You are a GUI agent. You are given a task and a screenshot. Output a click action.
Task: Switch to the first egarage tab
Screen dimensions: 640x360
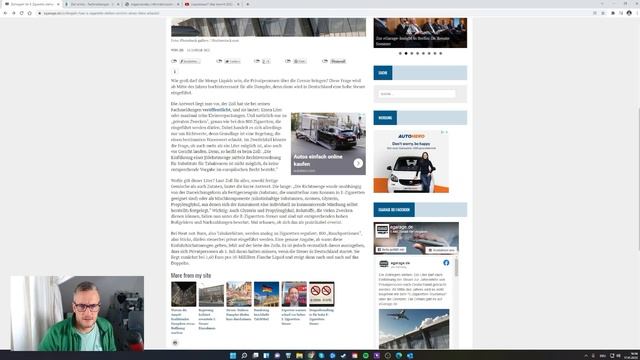coord(32,4)
